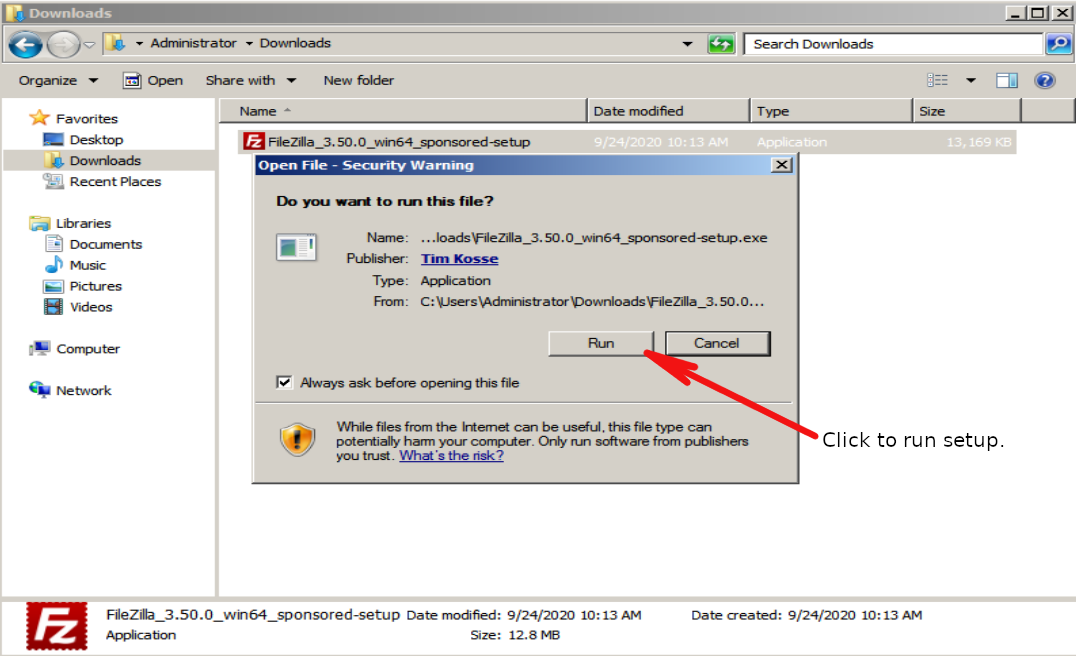
Task: Click the Favorites star icon
Action: click(39, 118)
